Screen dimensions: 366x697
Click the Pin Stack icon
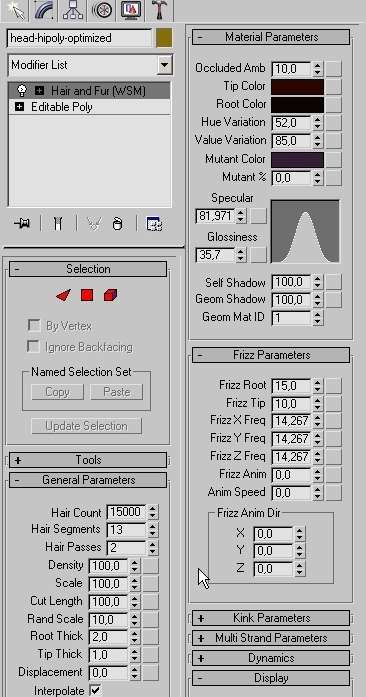pos(23,224)
